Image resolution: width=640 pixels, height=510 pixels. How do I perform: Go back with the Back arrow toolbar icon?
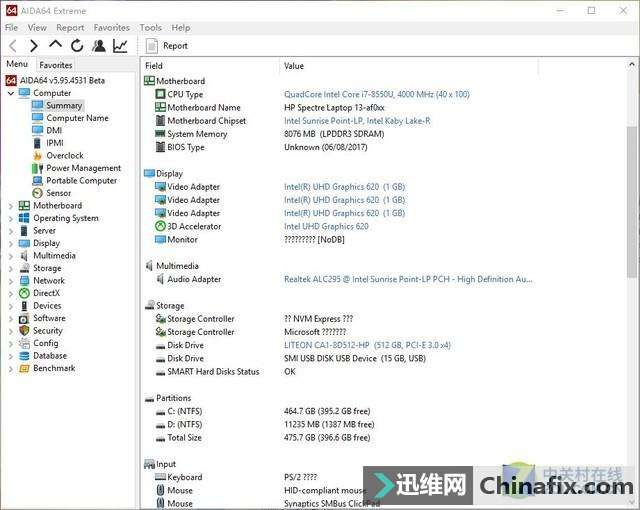13,46
